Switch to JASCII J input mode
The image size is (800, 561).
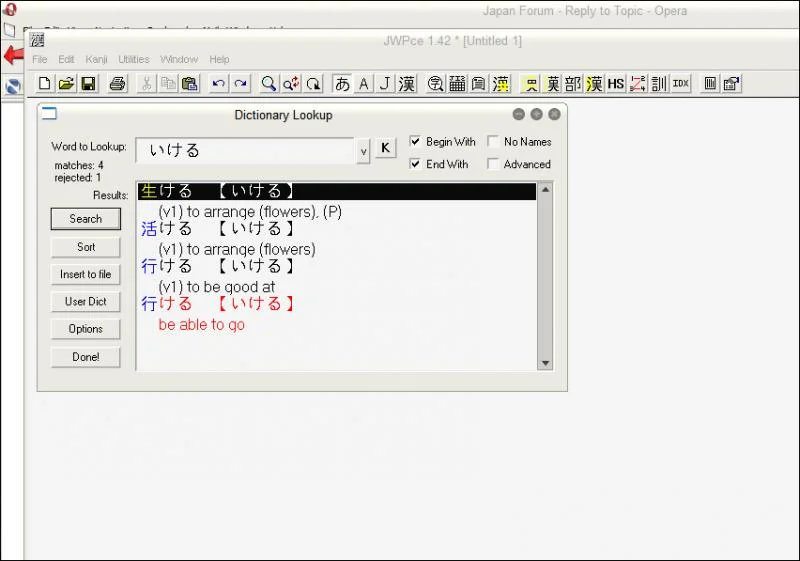click(x=385, y=83)
